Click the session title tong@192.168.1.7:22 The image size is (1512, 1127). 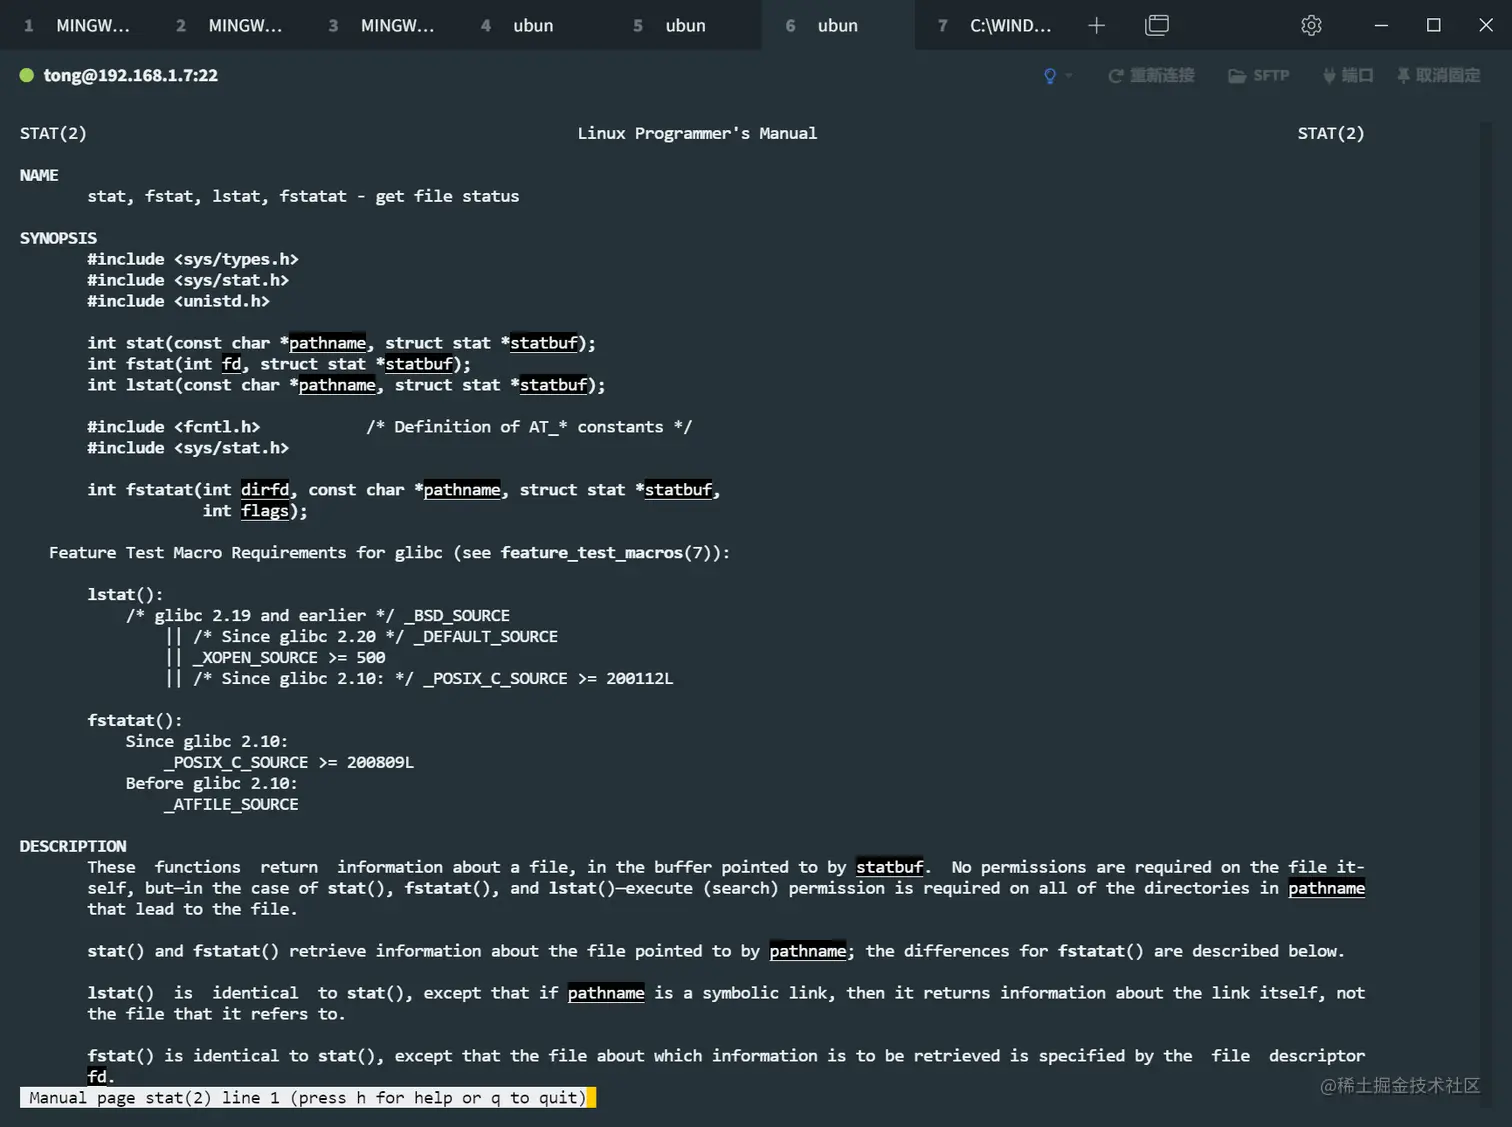(131, 75)
